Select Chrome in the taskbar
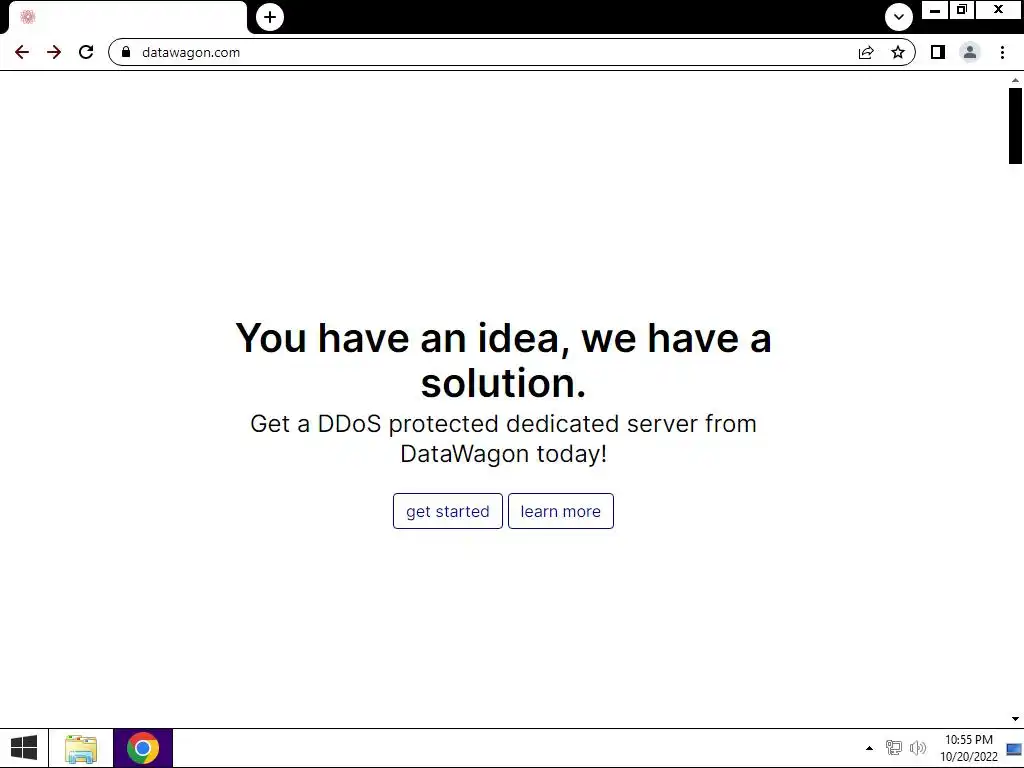This screenshot has width=1024, height=768. (x=143, y=748)
